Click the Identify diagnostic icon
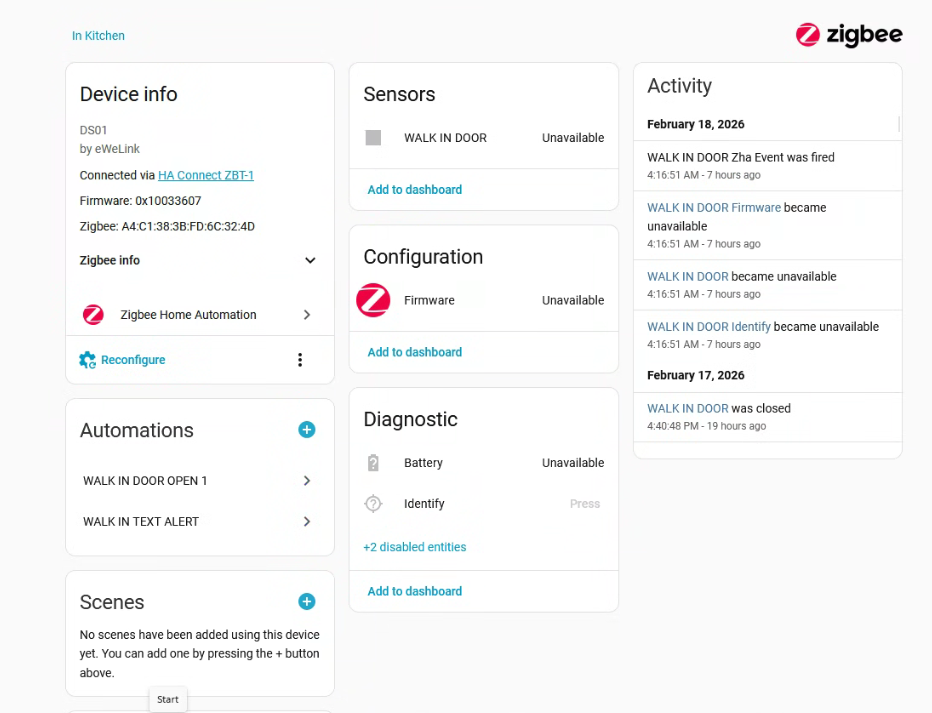Viewport: 932px width, 713px height. pos(373,504)
